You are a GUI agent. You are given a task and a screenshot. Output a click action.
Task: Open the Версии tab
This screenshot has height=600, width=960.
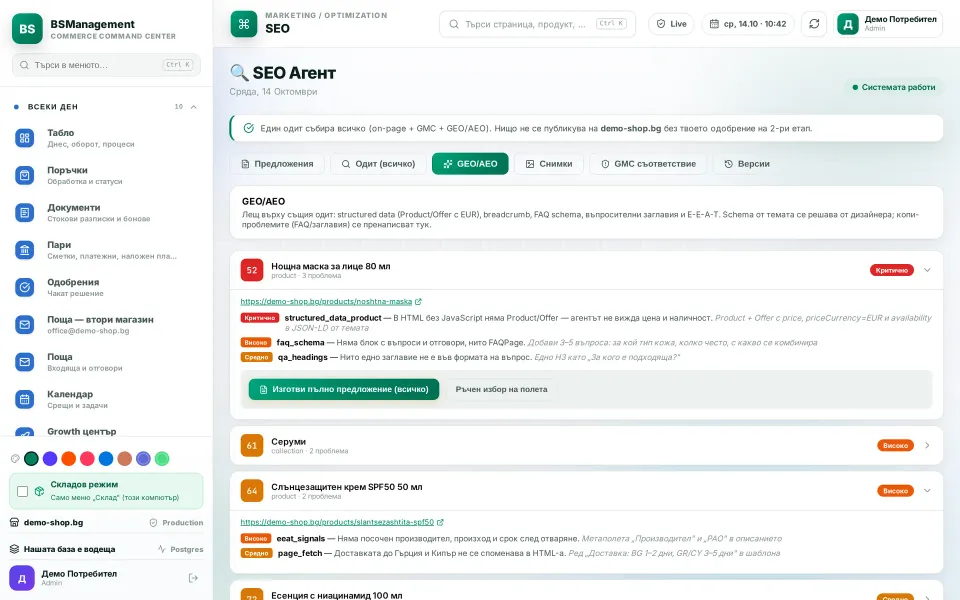click(747, 164)
